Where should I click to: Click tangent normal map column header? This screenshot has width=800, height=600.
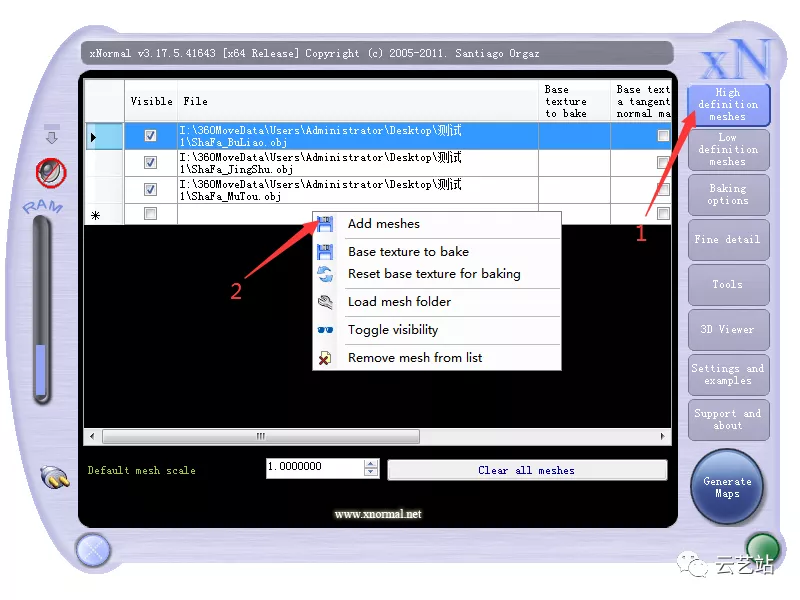tap(641, 101)
